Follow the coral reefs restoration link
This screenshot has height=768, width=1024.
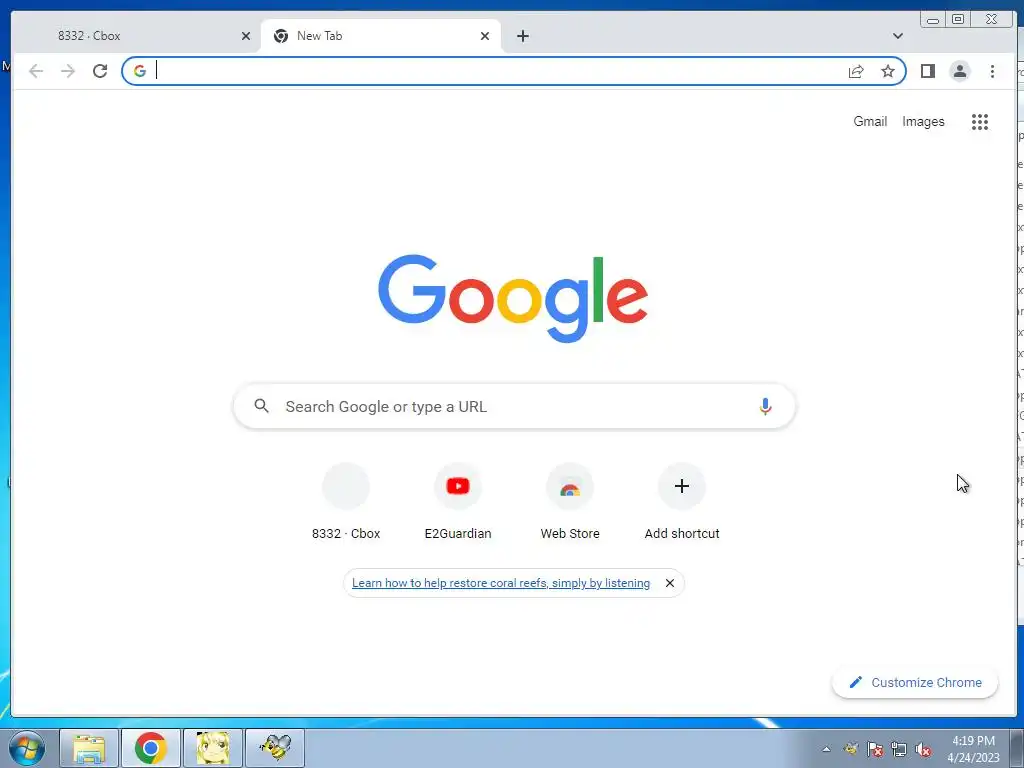click(x=501, y=583)
